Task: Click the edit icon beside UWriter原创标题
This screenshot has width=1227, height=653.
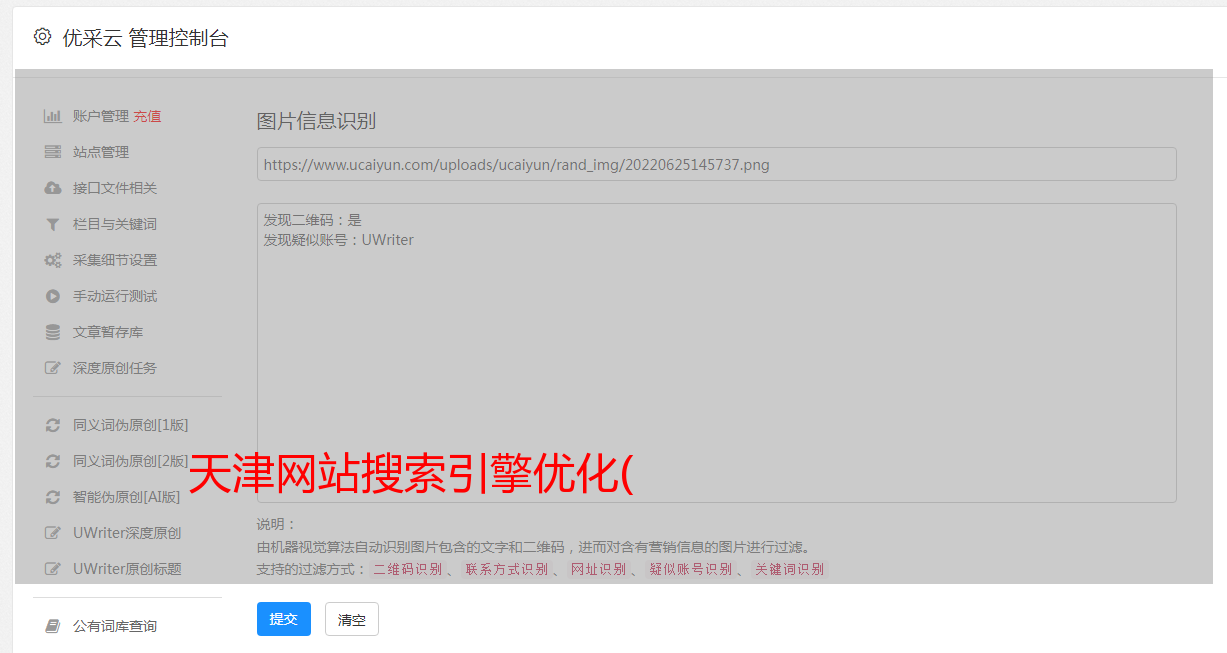Action: tap(53, 569)
